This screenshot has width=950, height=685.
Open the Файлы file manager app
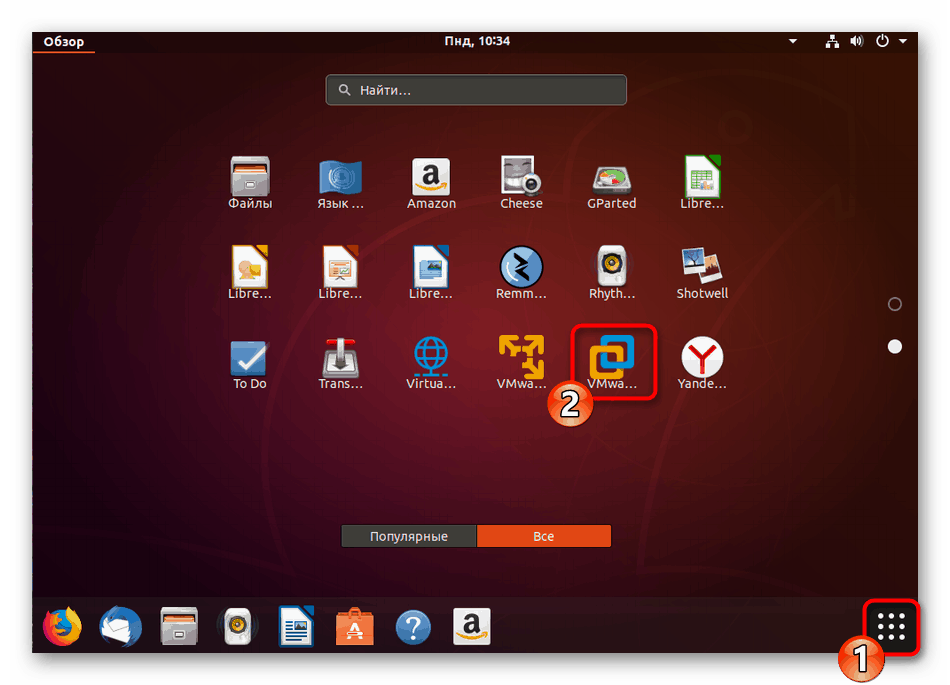pos(250,182)
